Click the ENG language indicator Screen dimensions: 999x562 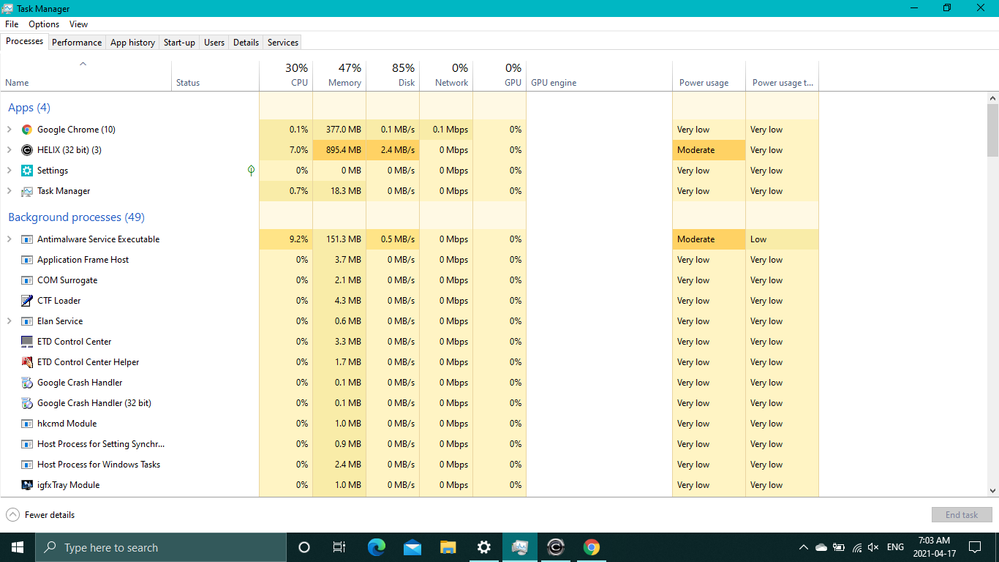click(x=895, y=547)
